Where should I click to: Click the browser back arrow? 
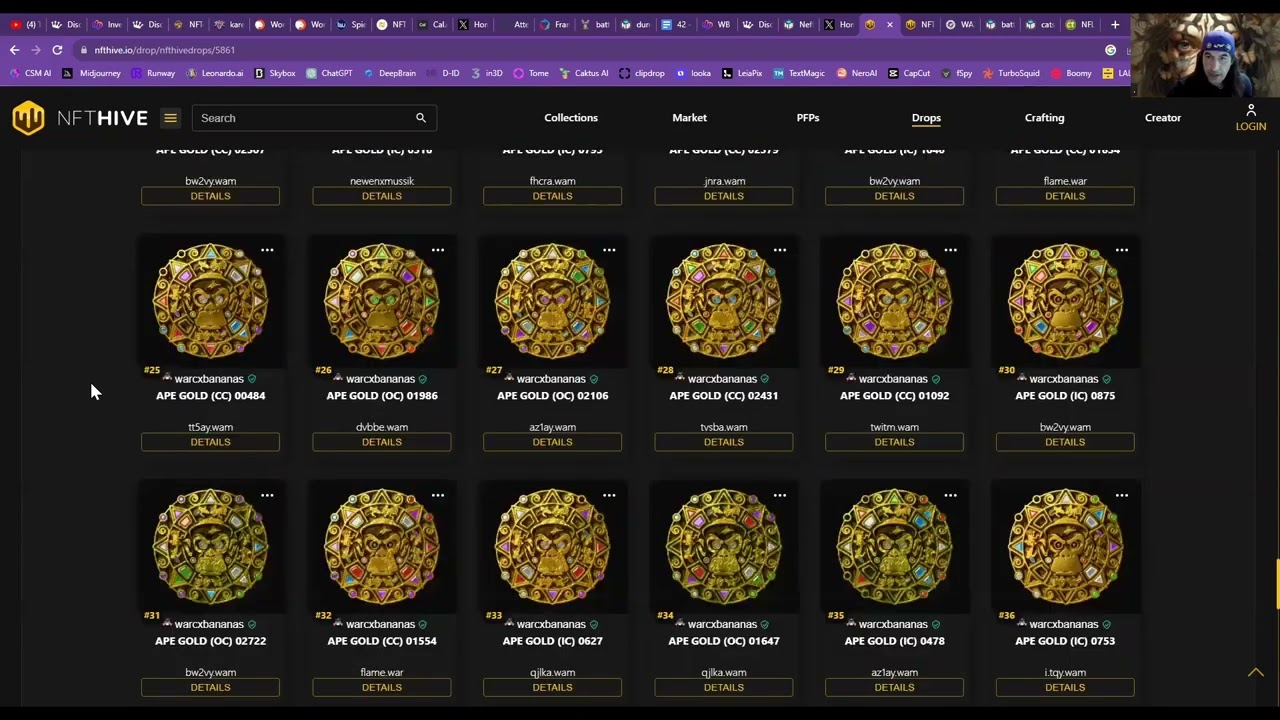14,50
